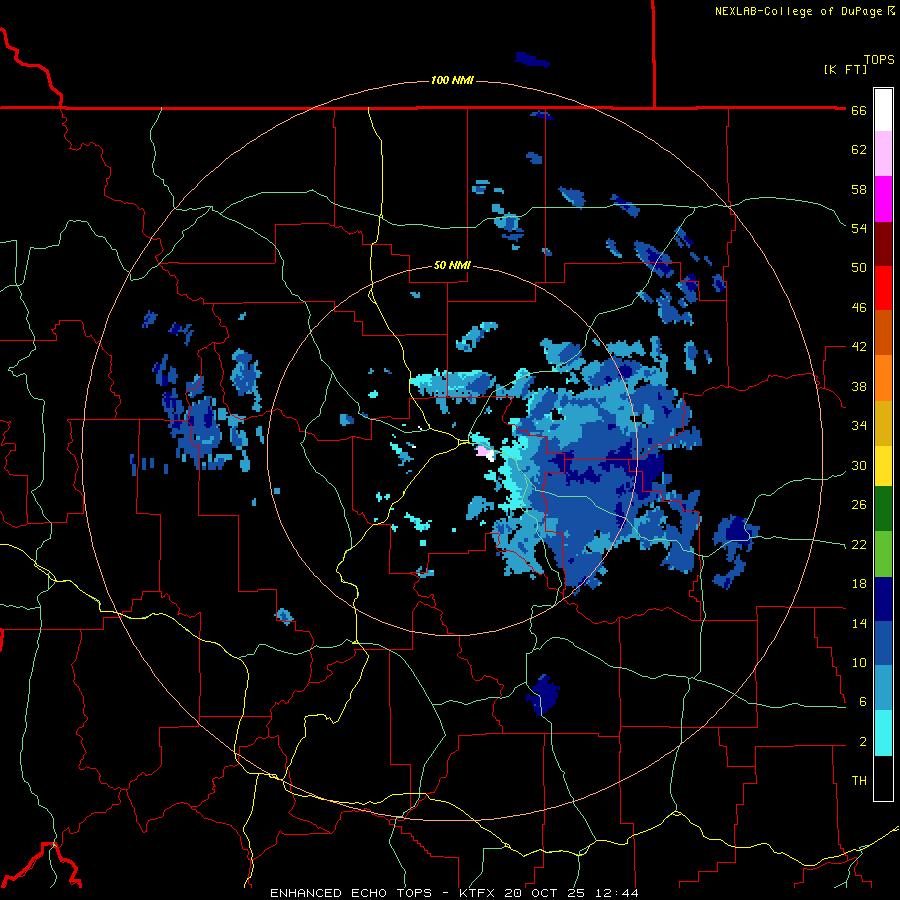Click the "TH" threshold legend label
900x900 pixels.
tap(859, 781)
